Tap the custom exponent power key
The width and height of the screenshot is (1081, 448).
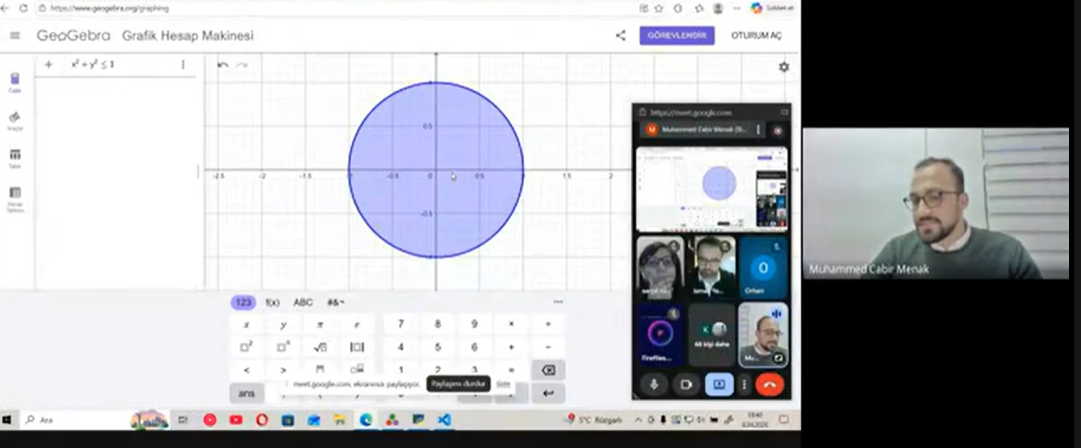(283, 347)
